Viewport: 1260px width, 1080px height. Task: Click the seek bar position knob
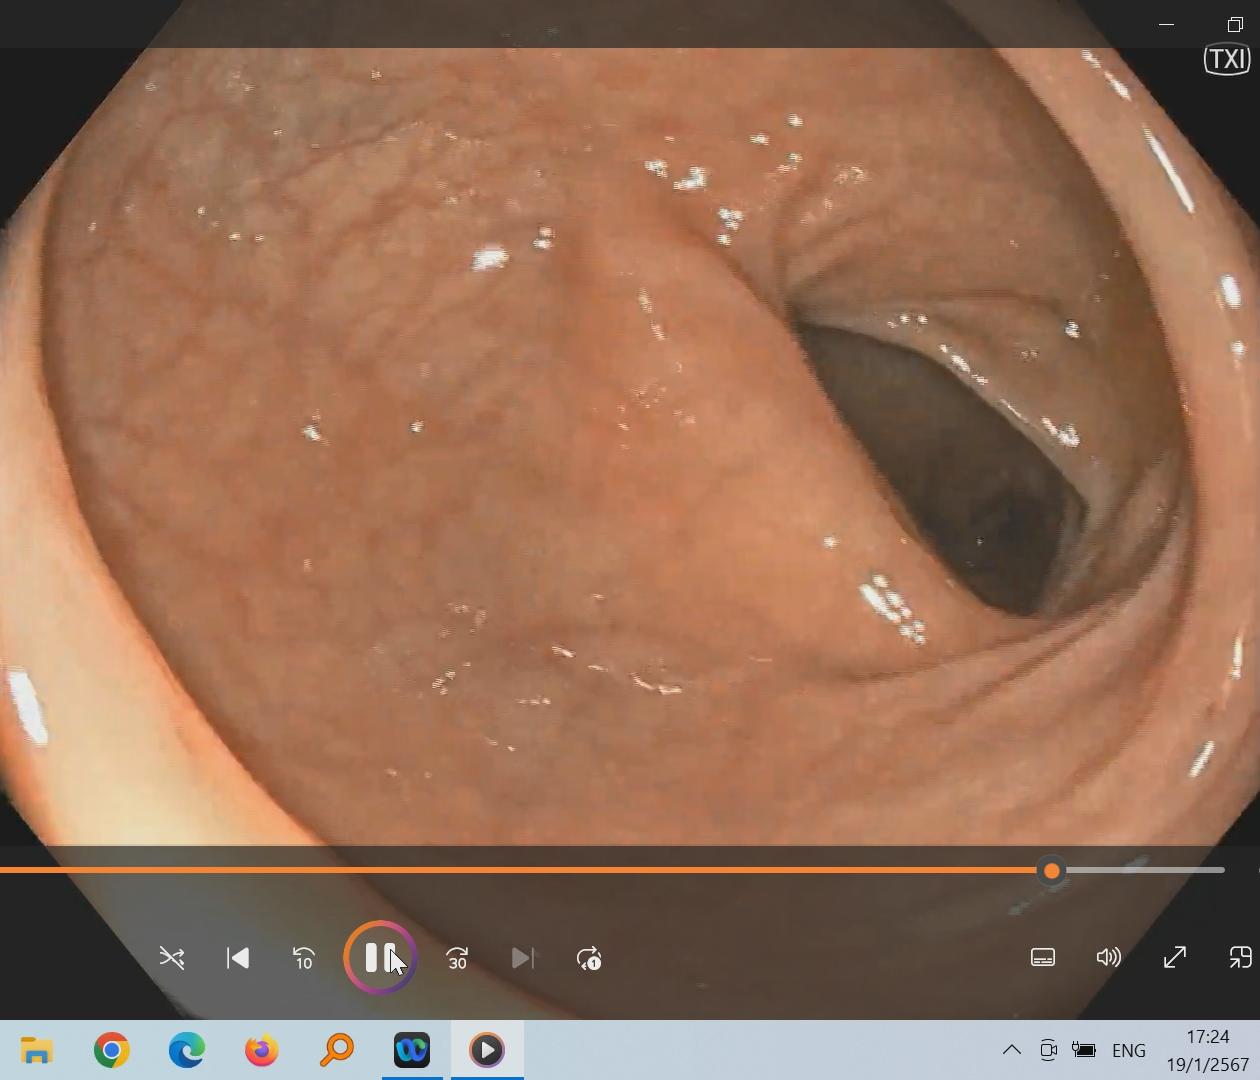1051,871
